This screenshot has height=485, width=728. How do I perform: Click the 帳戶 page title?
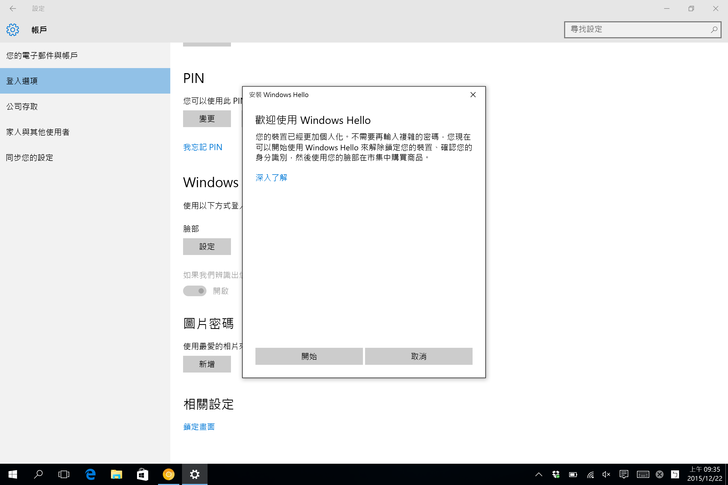click(x=39, y=30)
